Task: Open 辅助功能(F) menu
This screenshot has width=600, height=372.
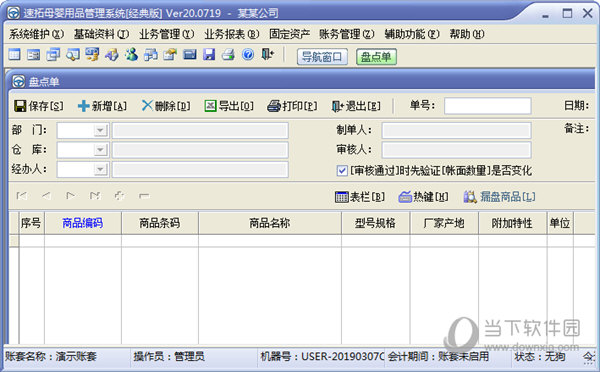Action: coord(412,34)
